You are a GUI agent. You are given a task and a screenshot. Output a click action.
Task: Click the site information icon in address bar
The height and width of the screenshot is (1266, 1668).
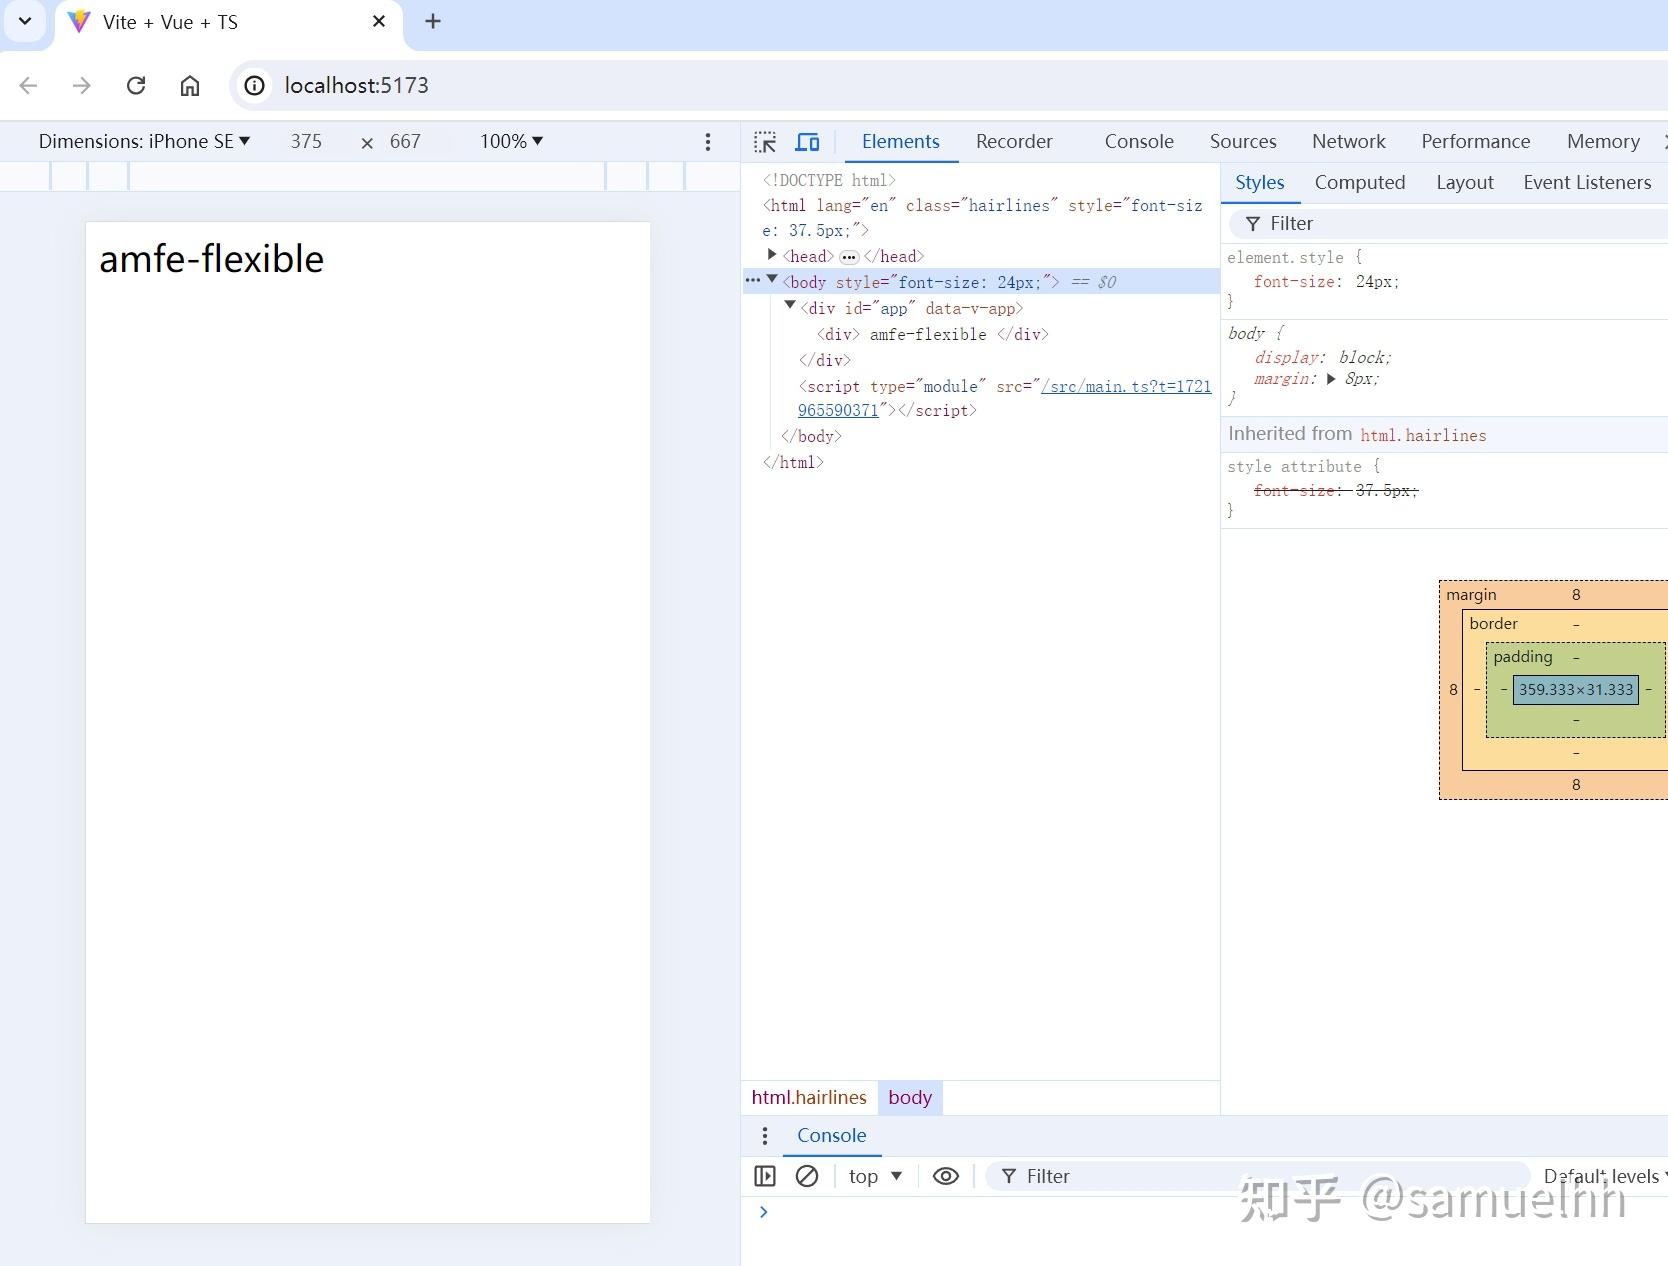pyautogui.click(x=253, y=85)
